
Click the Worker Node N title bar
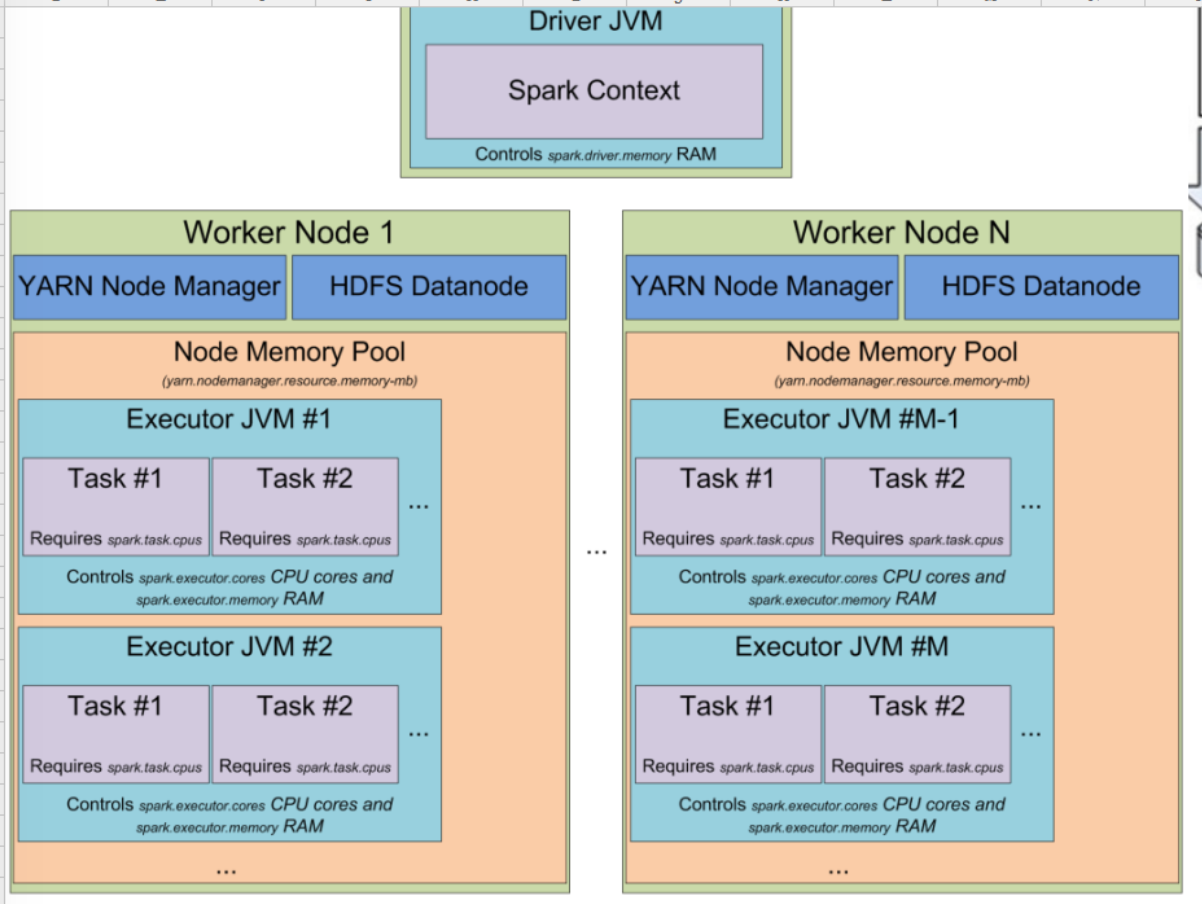coord(900,233)
